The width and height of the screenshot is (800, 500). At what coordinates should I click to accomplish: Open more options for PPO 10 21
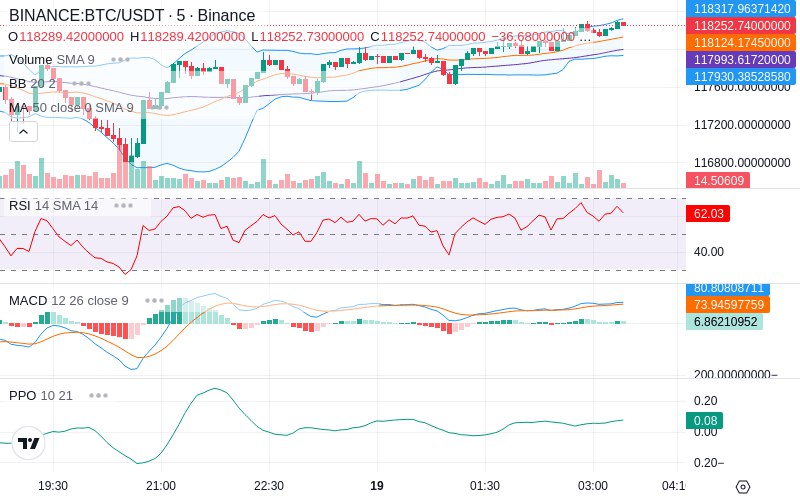click(x=98, y=395)
